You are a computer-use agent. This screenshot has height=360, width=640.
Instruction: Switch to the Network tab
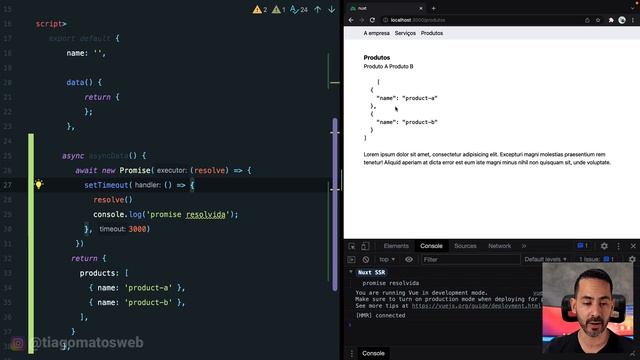click(x=499, y=246)
